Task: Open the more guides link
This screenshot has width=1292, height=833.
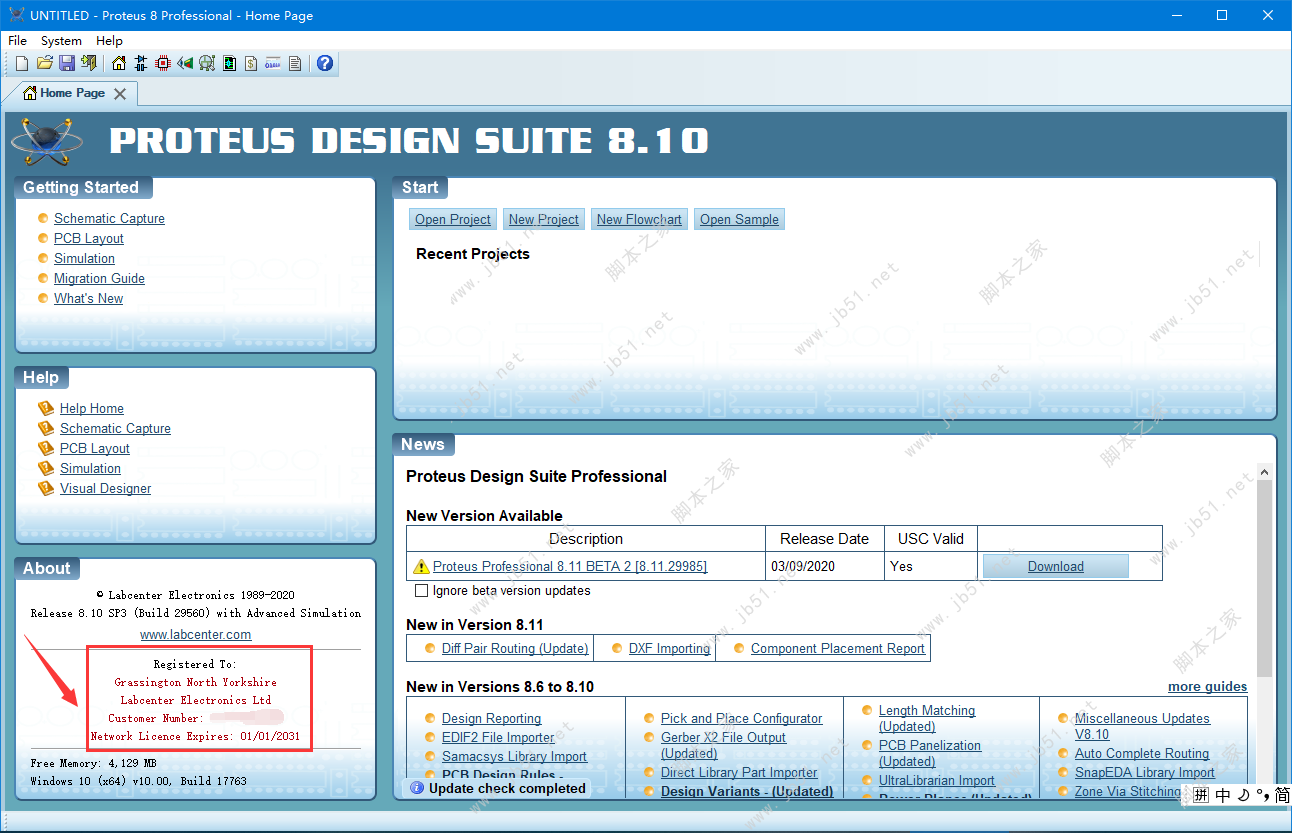Action: tap(1207, 686)
